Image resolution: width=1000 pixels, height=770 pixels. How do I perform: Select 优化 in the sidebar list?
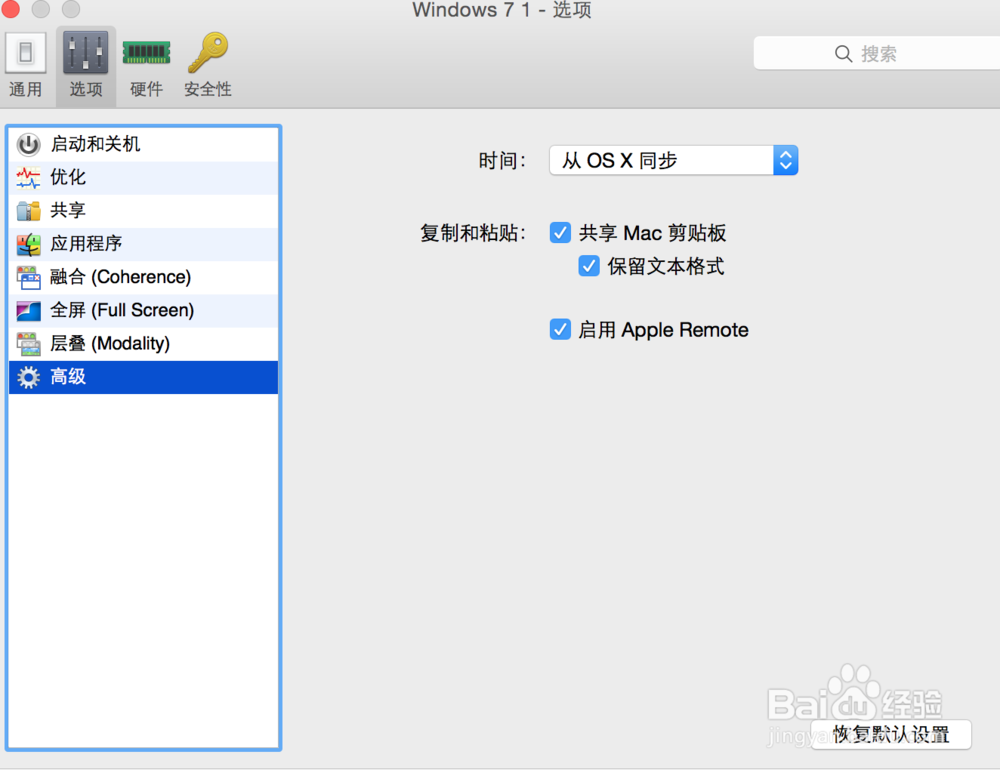(x=143, y=178)
